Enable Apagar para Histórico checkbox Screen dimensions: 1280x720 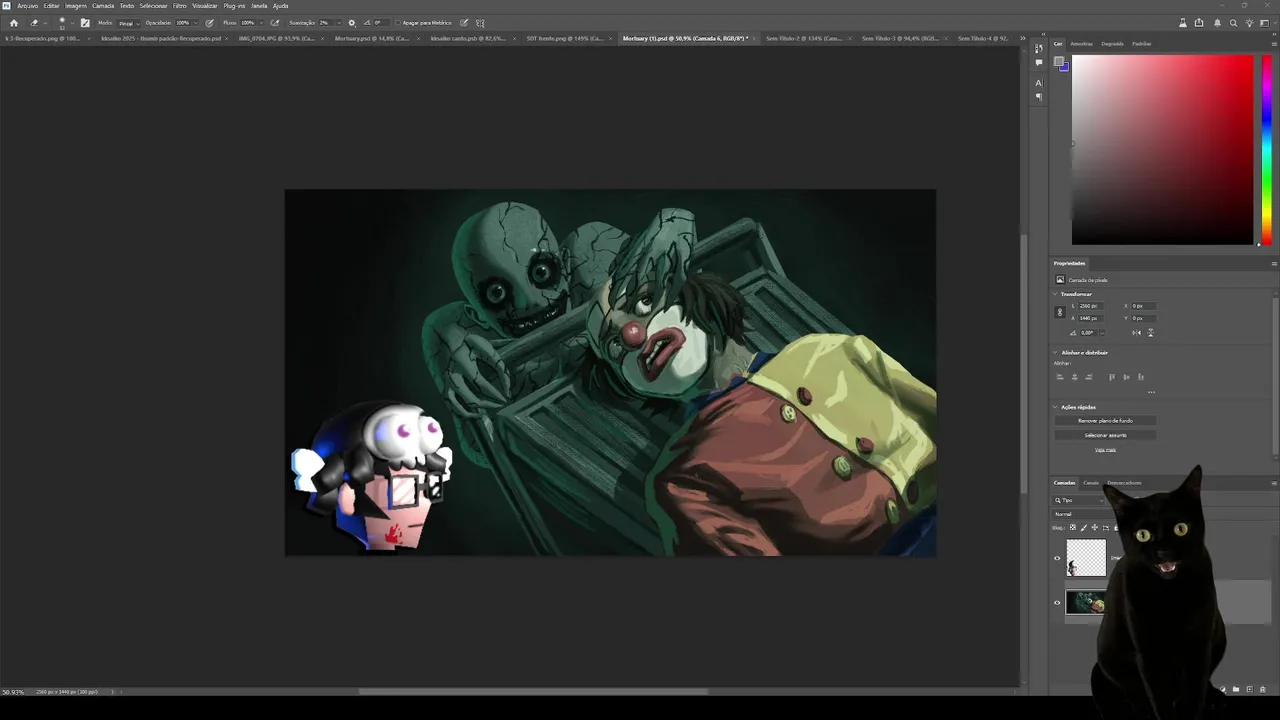tap(398, 22)
